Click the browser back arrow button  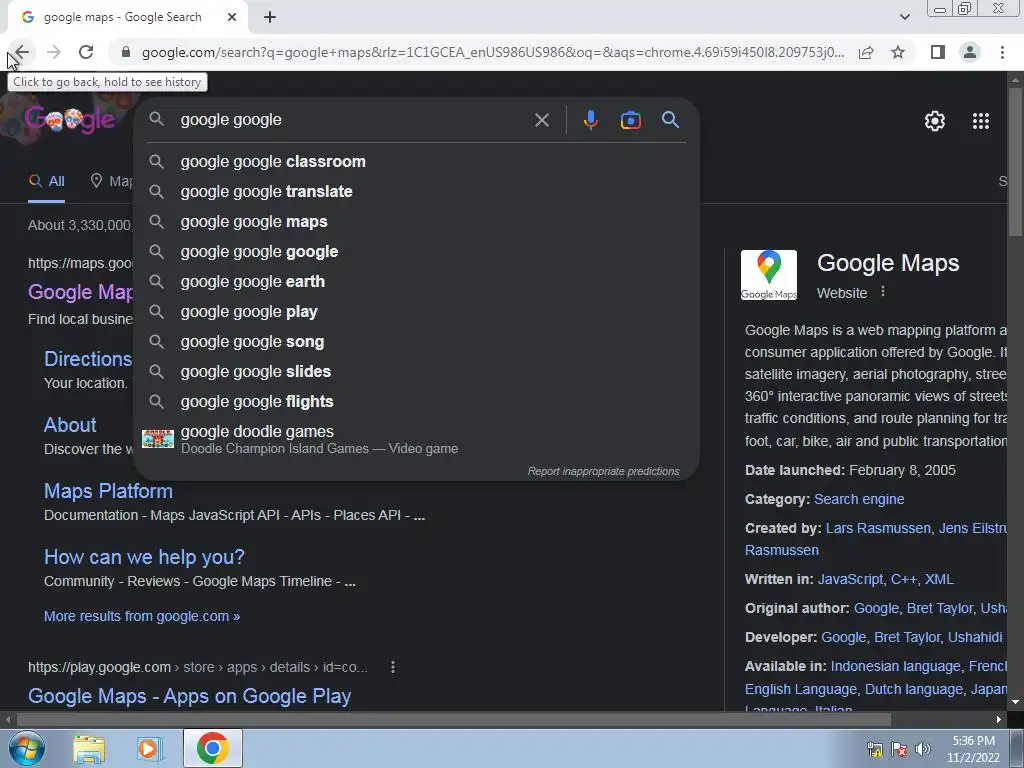22,52
